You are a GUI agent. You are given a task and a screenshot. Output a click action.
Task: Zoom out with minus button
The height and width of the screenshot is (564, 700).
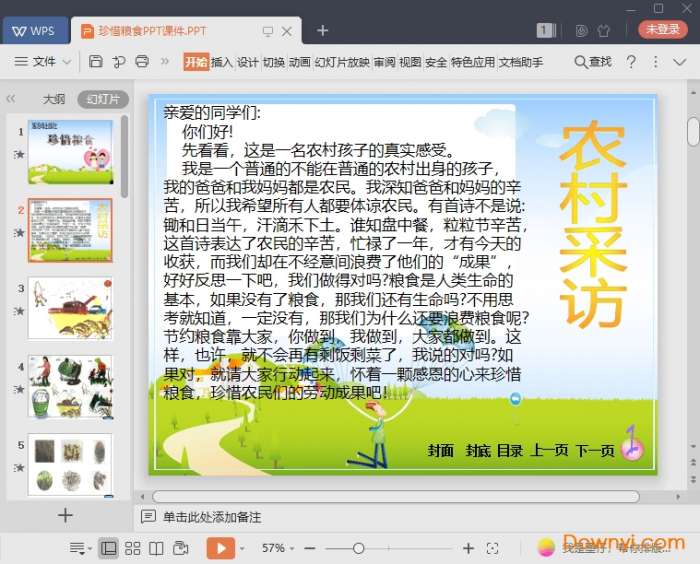pos(310,548)
